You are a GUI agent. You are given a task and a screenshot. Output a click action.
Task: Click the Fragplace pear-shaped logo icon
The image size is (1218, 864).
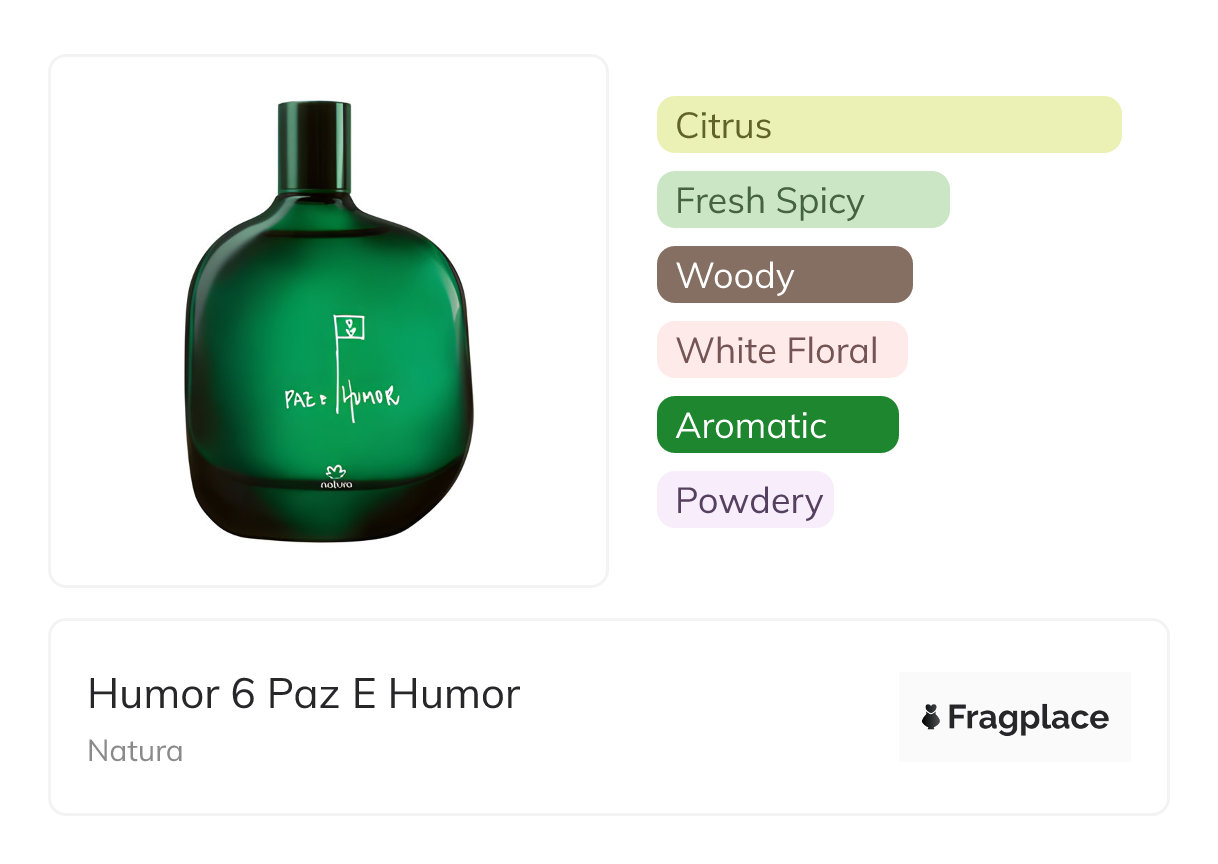(931, 717)
